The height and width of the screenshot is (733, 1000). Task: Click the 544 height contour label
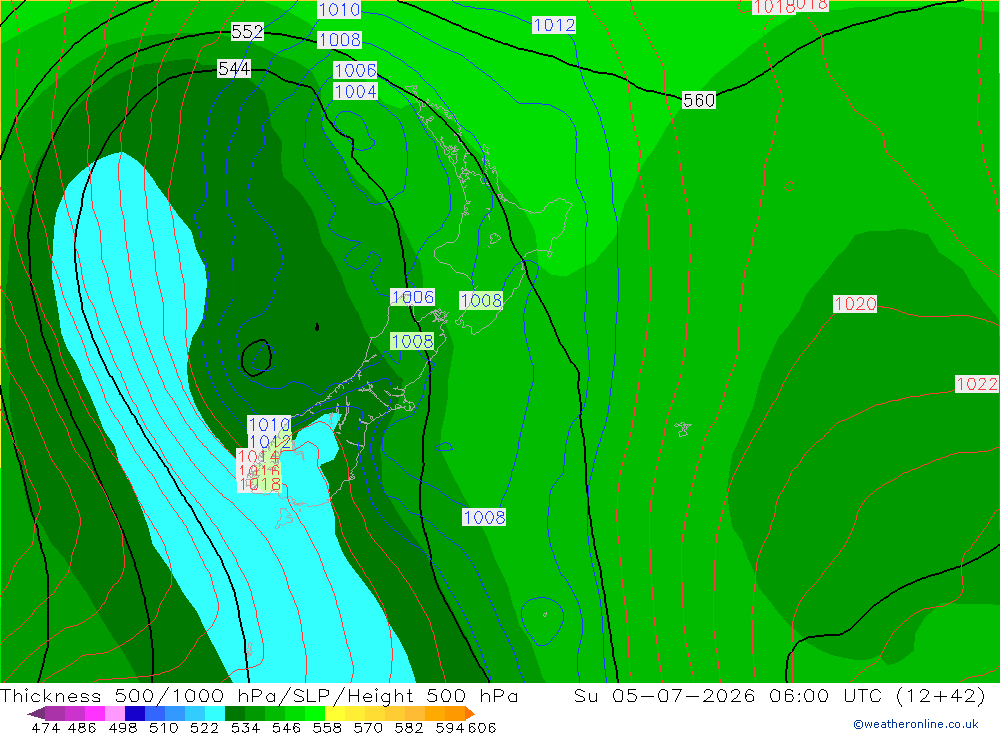(233, 68)
